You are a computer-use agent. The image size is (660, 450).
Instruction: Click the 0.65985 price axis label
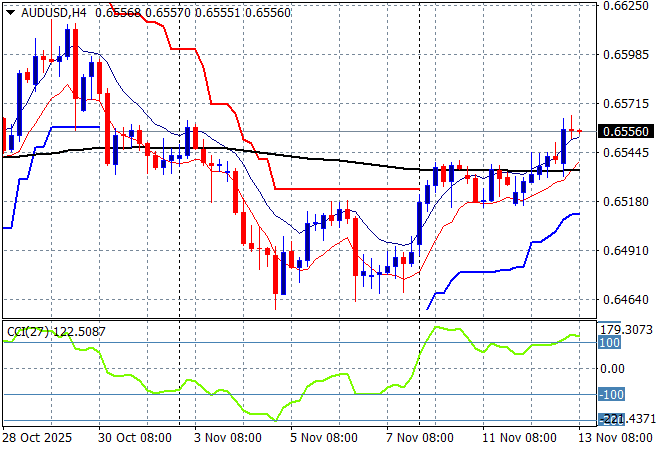click(626, 55)
